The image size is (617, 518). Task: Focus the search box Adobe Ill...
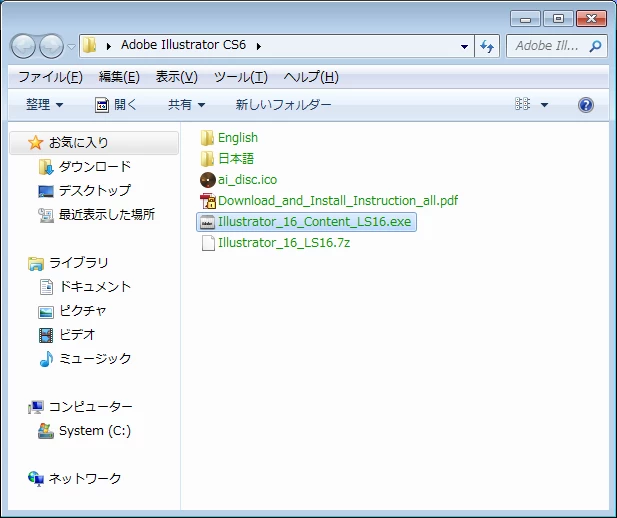coord(557,46)
